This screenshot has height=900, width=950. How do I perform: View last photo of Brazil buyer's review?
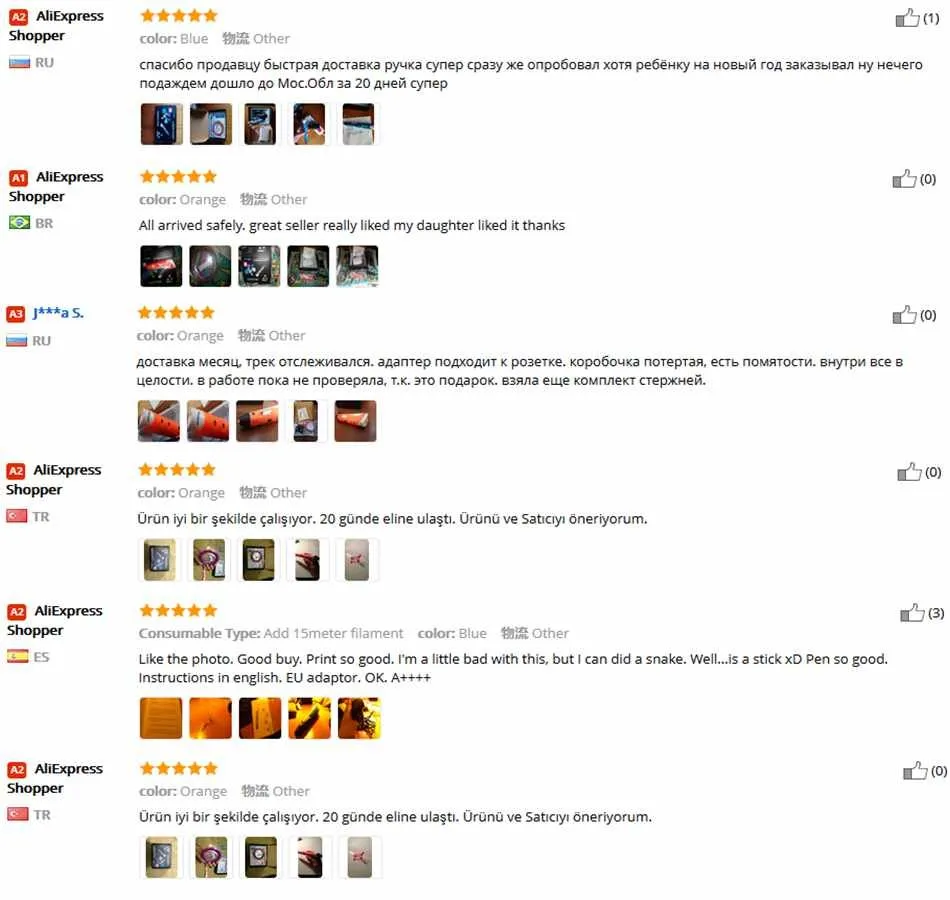(357, 265)
